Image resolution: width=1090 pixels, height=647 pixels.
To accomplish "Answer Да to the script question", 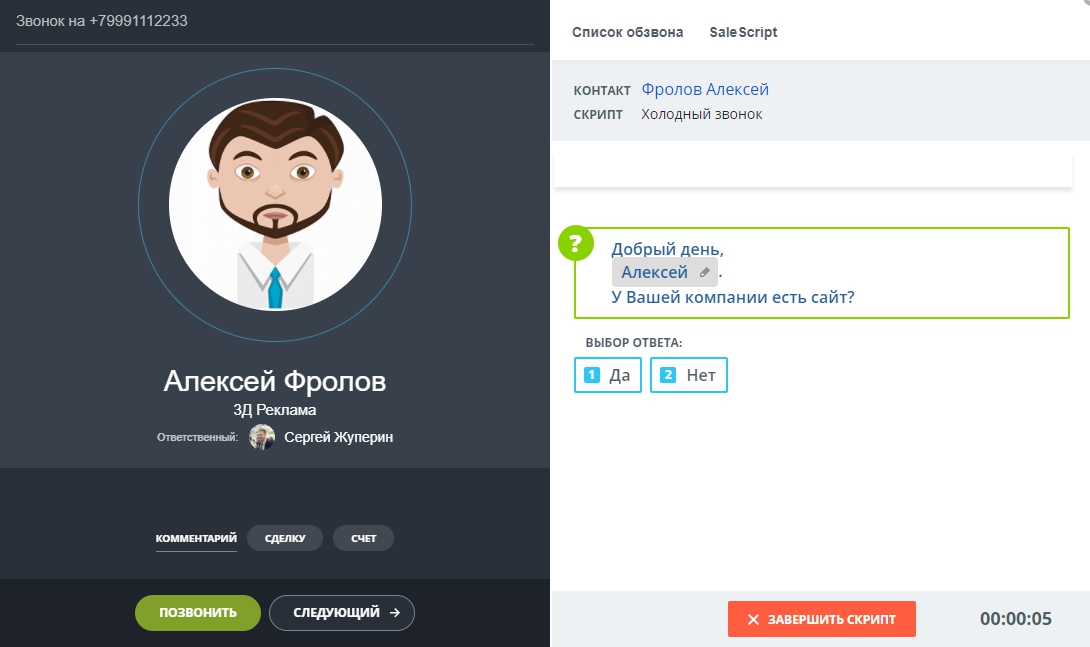I will [608, 375].
